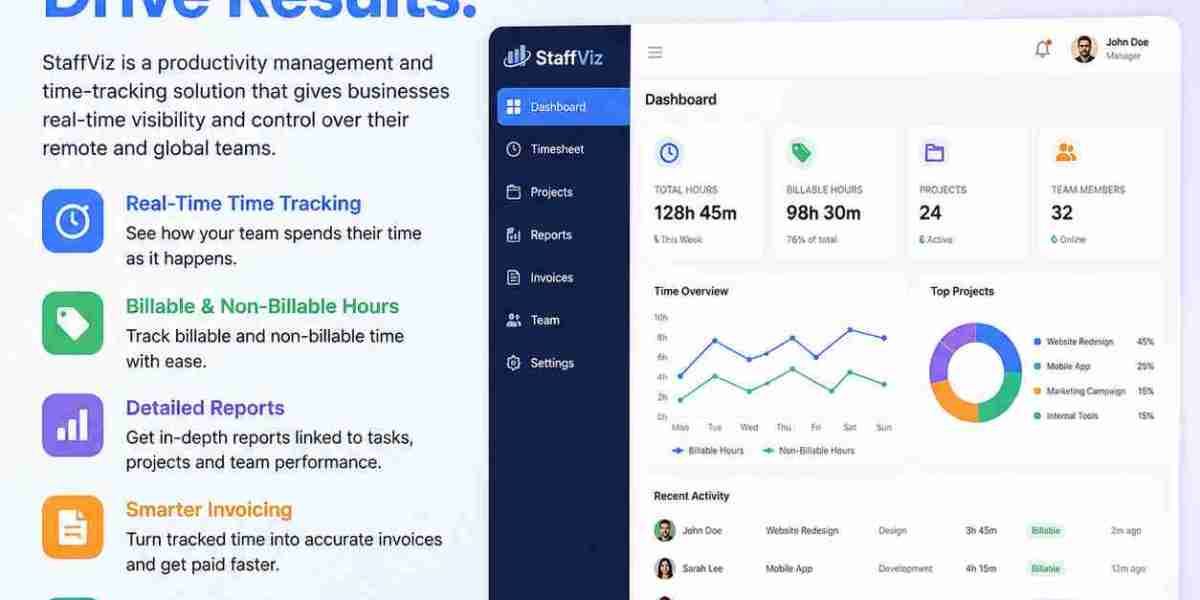This screenshot has width=1200, height=600.
Task: Click the Non-Billable Hours chart legend entry
Action: [x=808, y=451]
